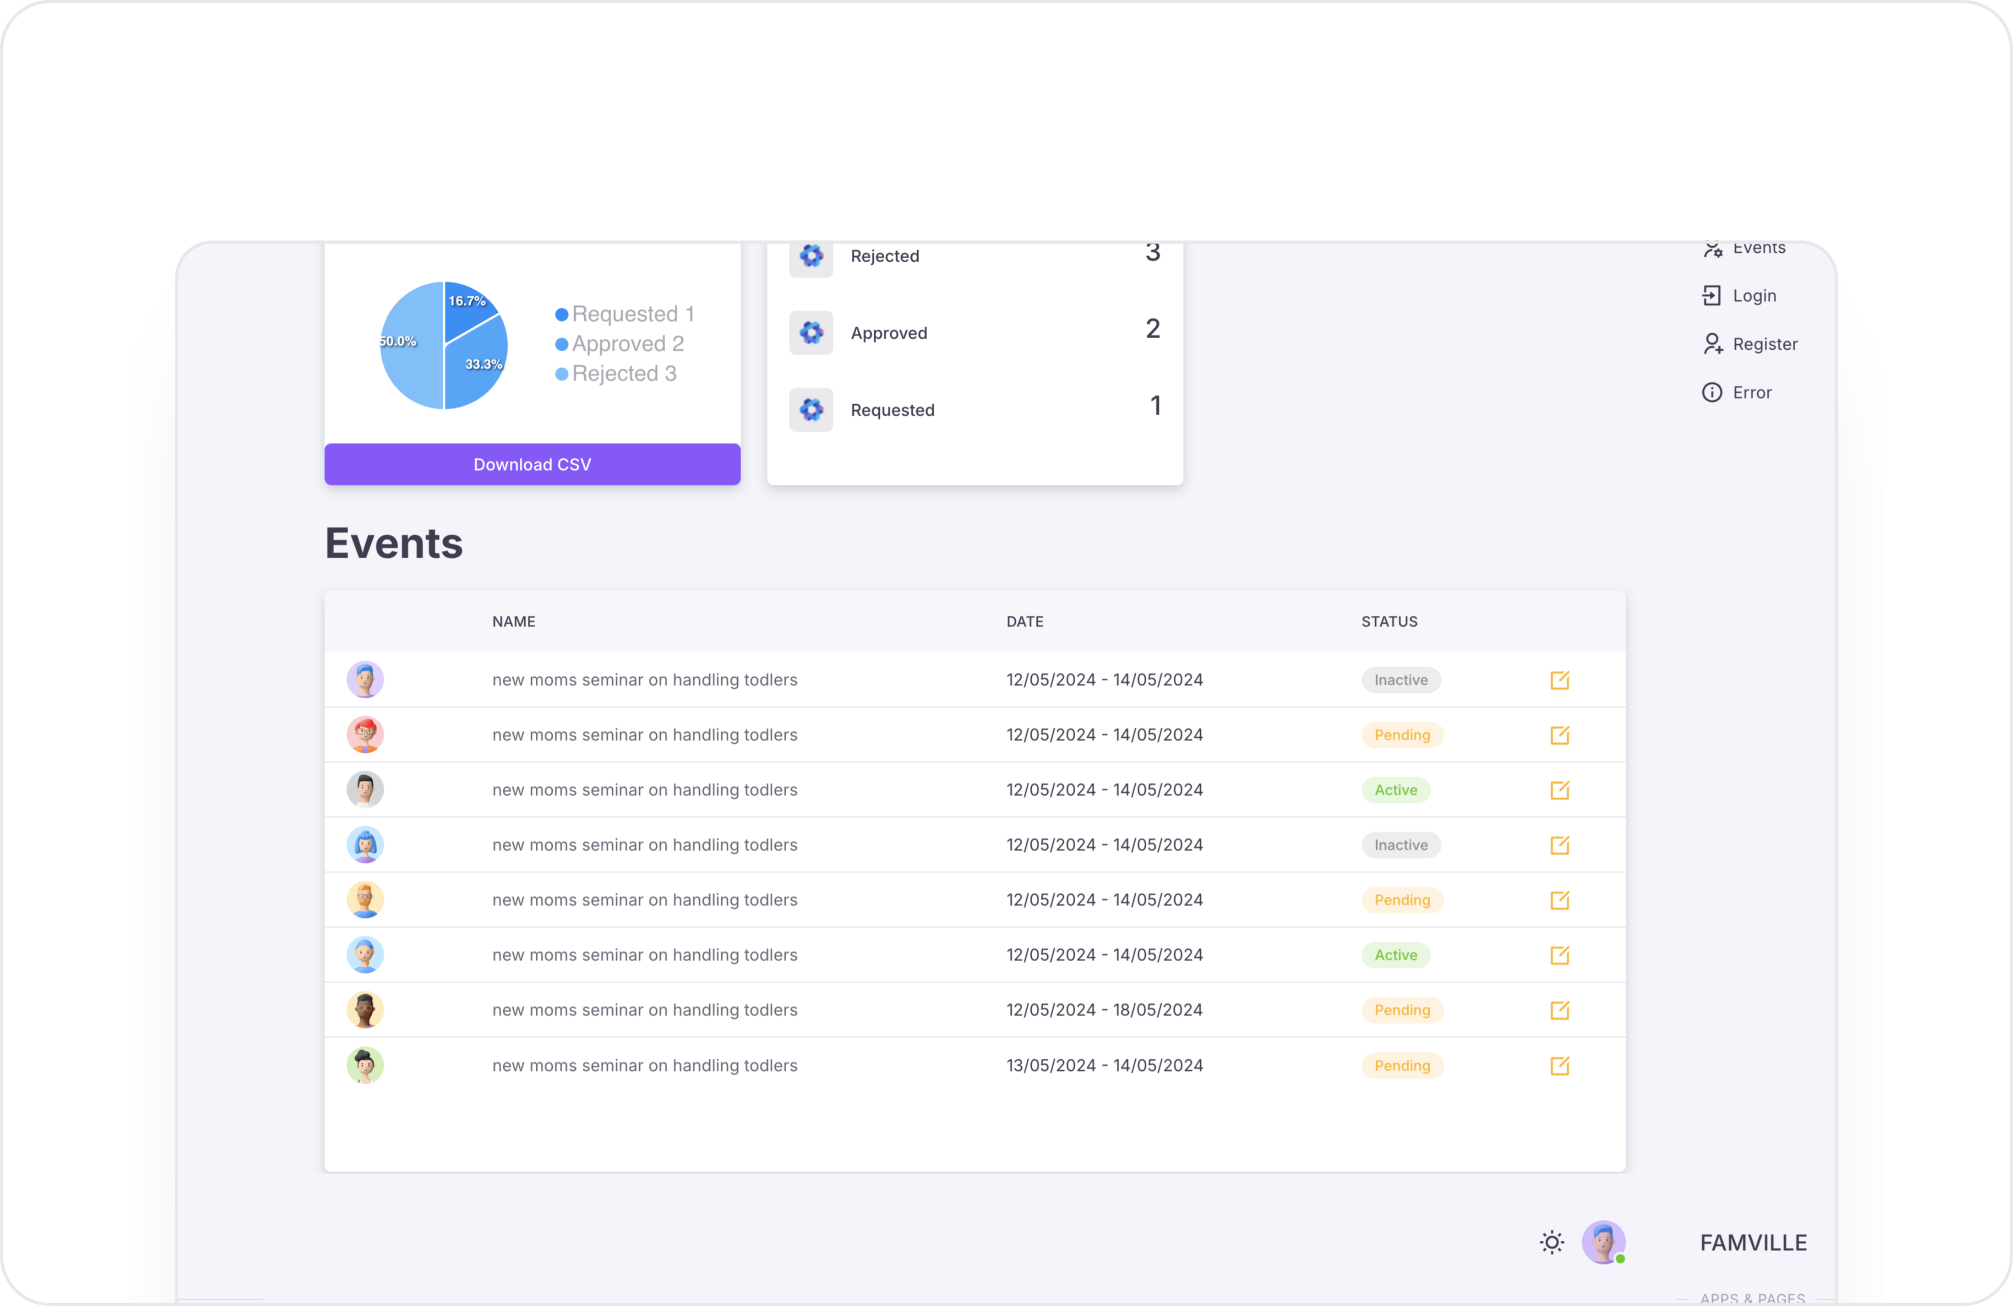
Task: Click the FAMVILLE brand logo text
Action: click(1753, 1243)
